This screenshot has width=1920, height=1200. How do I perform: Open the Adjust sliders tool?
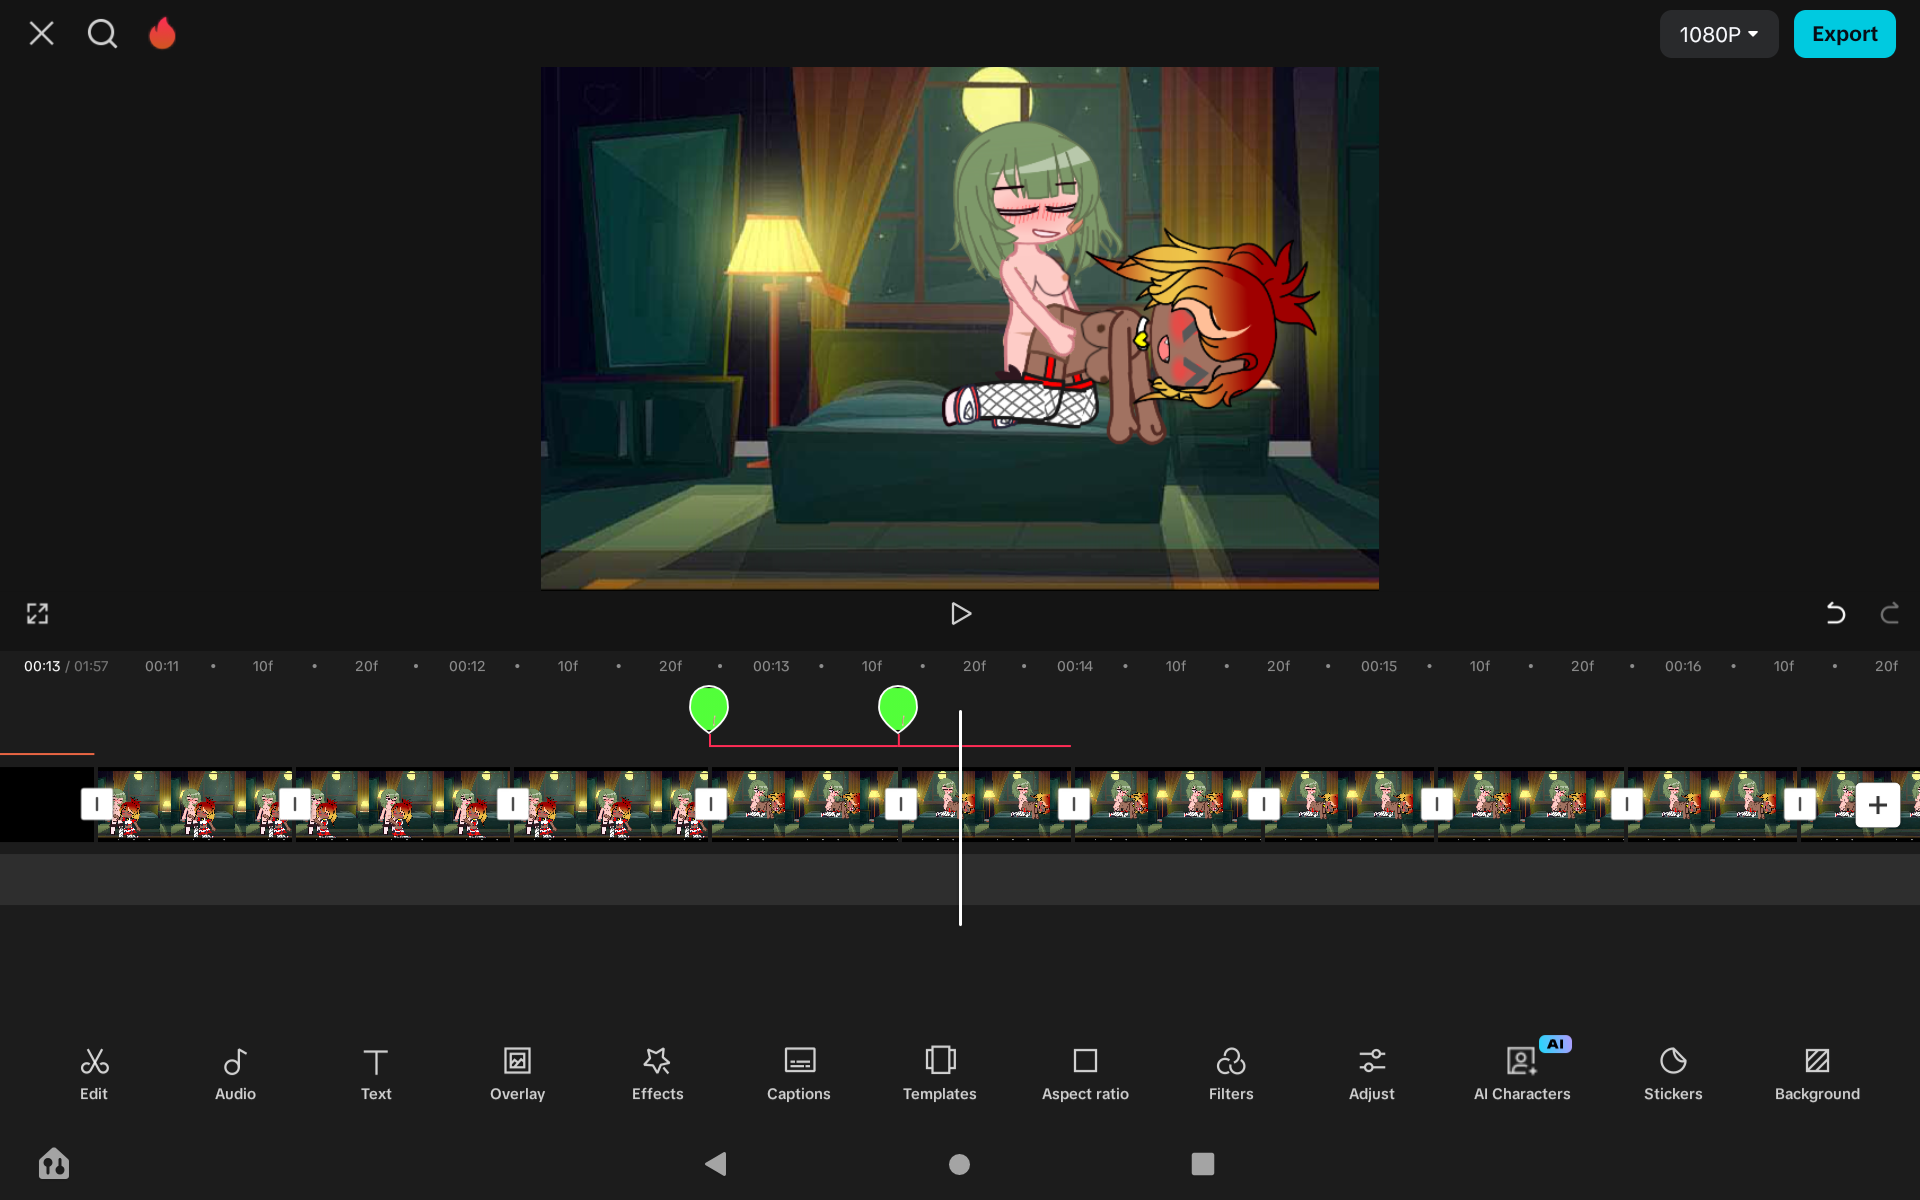tap(1371, 1072)
